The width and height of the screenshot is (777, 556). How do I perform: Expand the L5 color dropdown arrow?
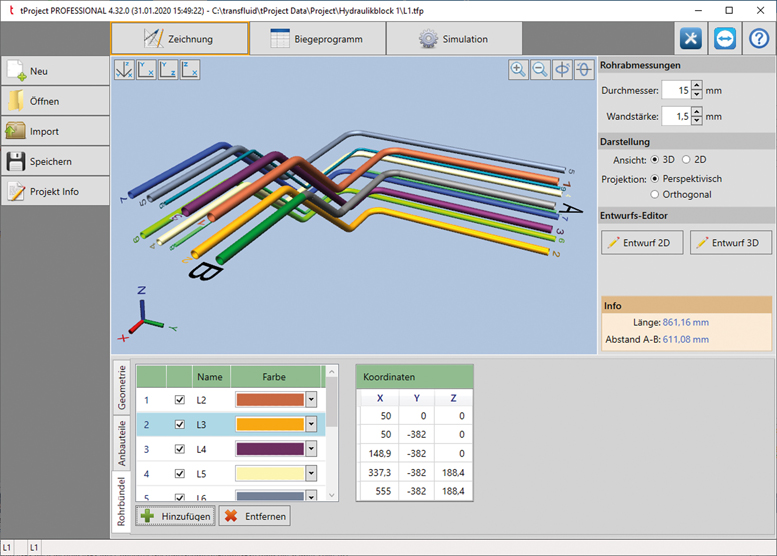[311, 473]
